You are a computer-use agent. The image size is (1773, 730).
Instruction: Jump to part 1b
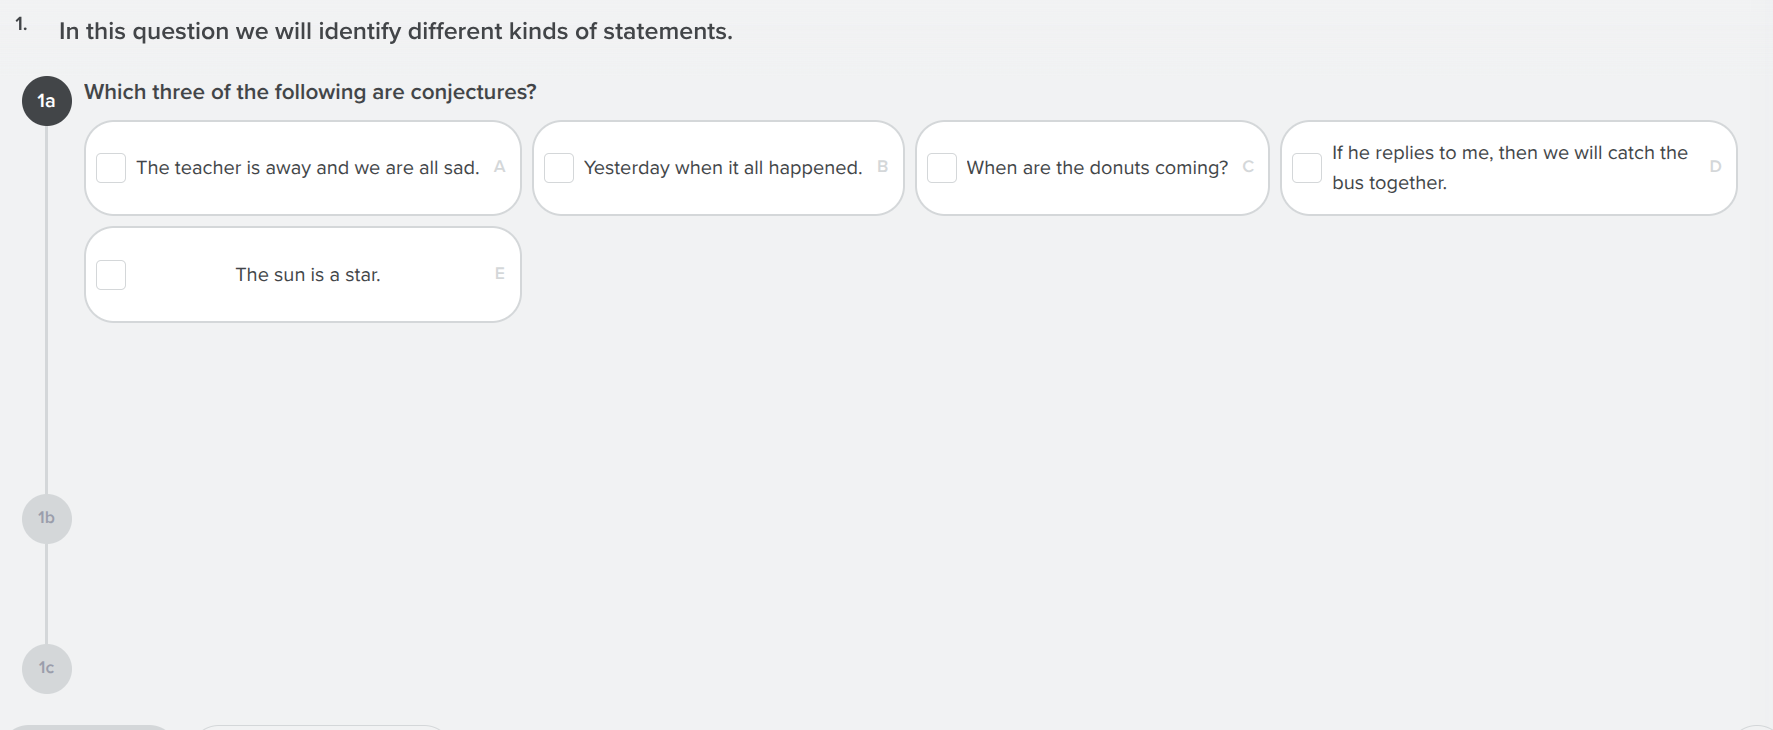point(47,518)
